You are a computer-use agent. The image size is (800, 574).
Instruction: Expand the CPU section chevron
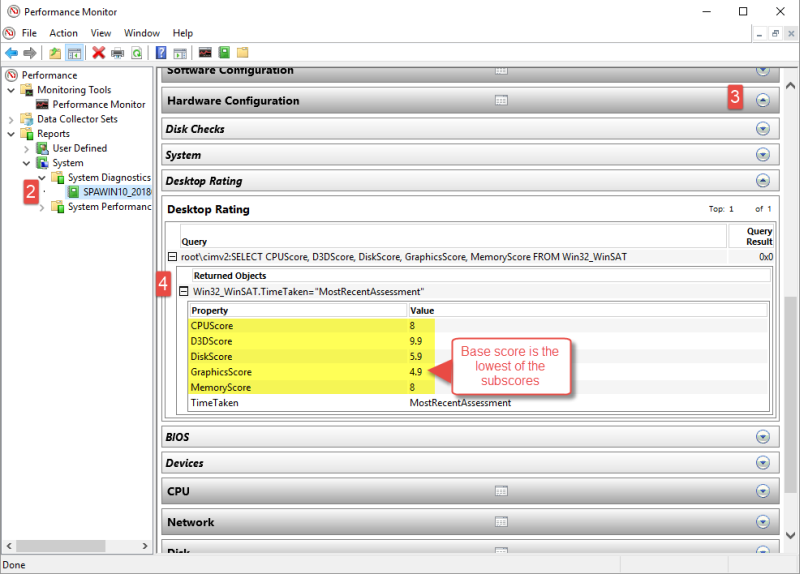(762, 491)
